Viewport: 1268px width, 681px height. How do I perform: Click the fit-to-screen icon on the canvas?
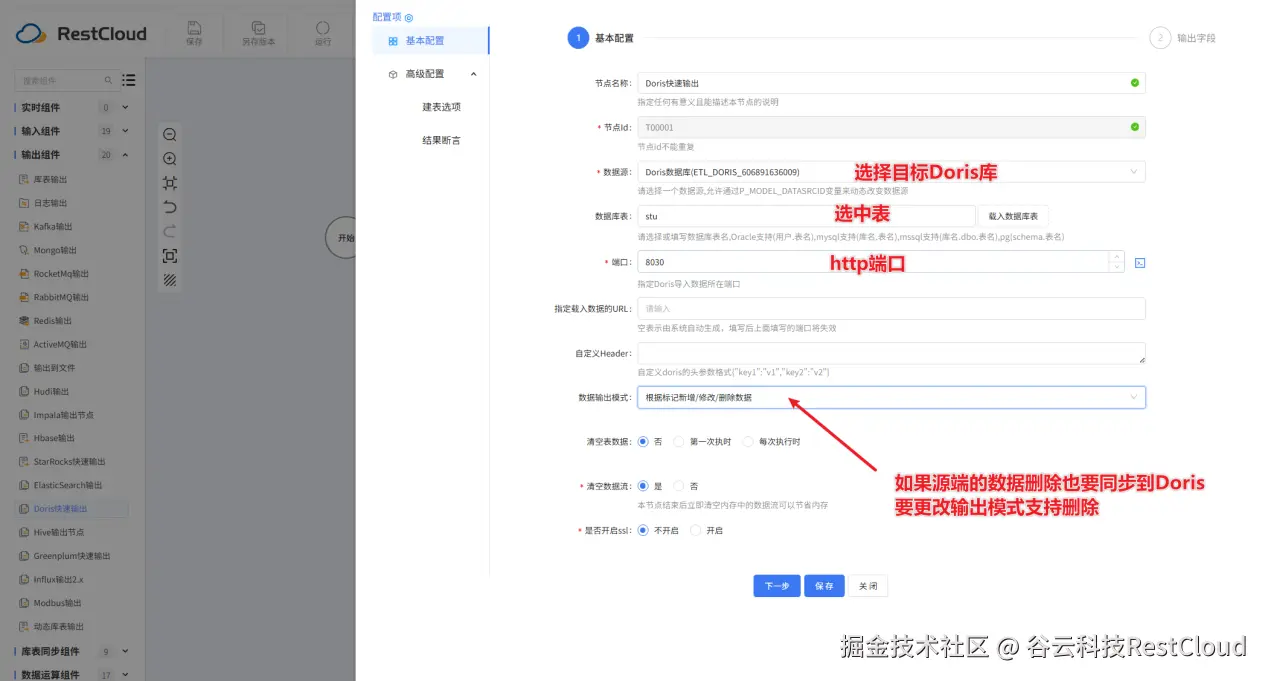coord(170,182)
